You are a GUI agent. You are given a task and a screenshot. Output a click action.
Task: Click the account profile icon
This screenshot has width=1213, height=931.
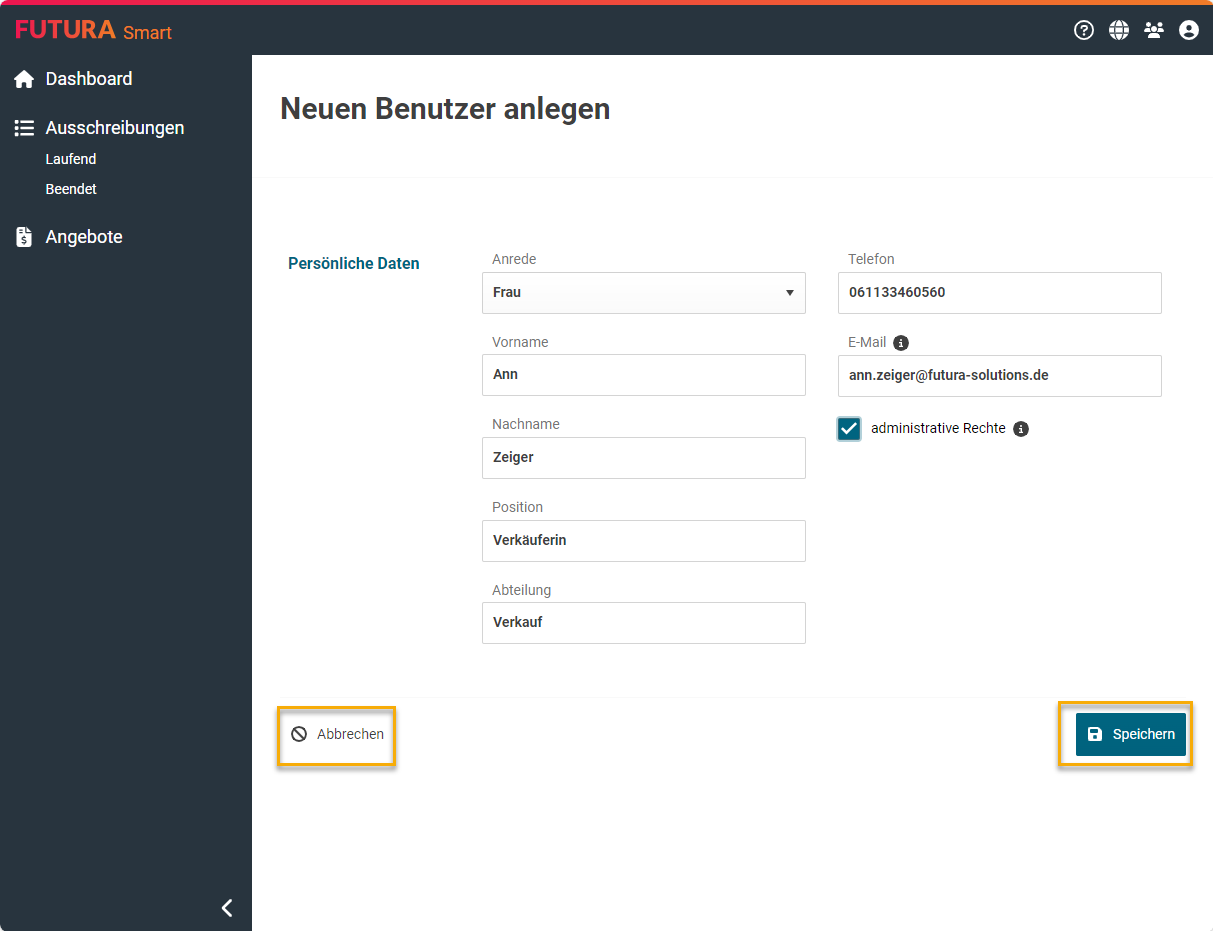(1189, 30)
